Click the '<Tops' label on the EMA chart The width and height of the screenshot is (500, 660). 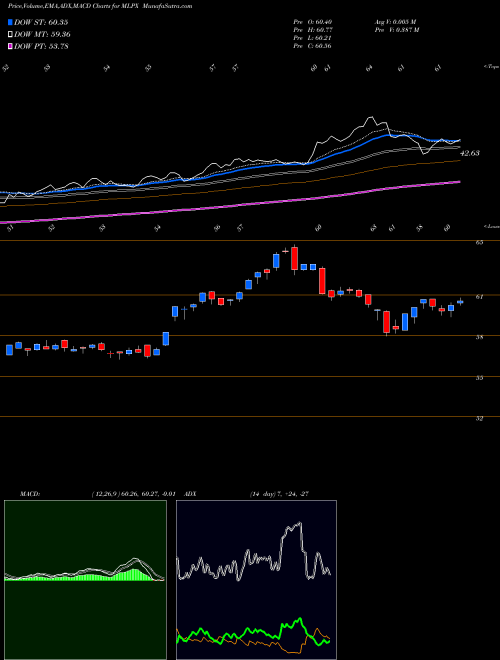491,67
